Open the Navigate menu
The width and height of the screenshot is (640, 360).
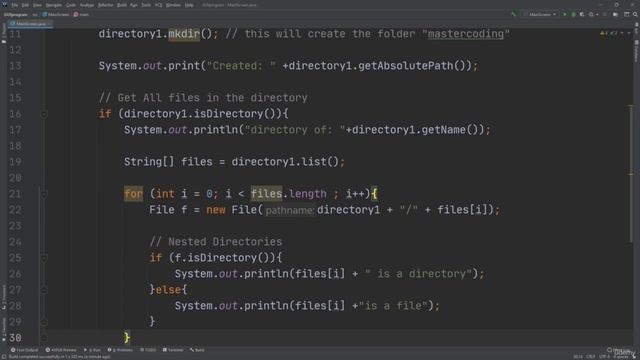click(53, 5)
